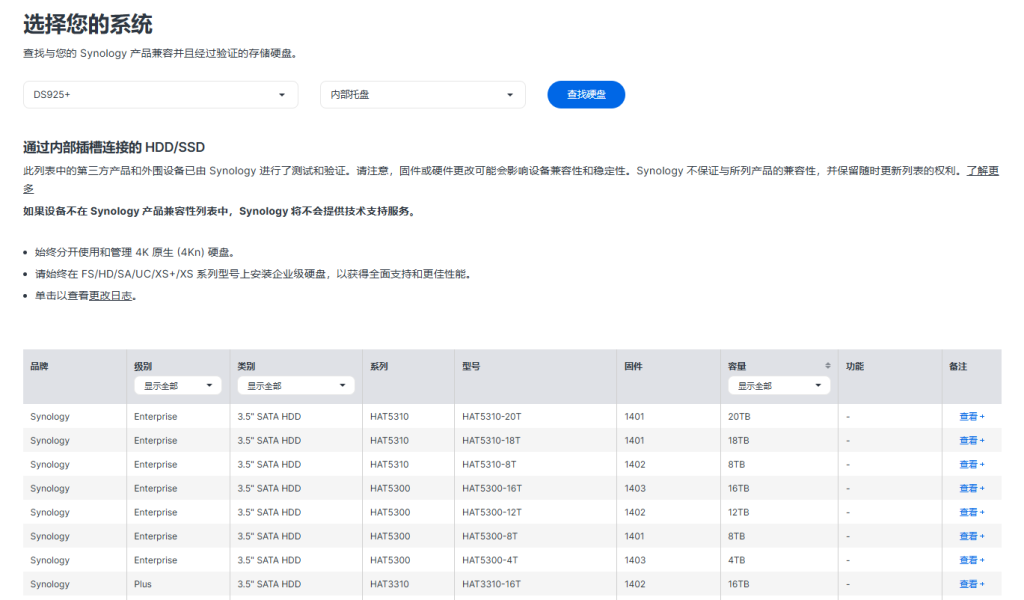View notes for HAT5310-20T row
The width and height of the screenshot is (1024, 600).
click(971, 417)
